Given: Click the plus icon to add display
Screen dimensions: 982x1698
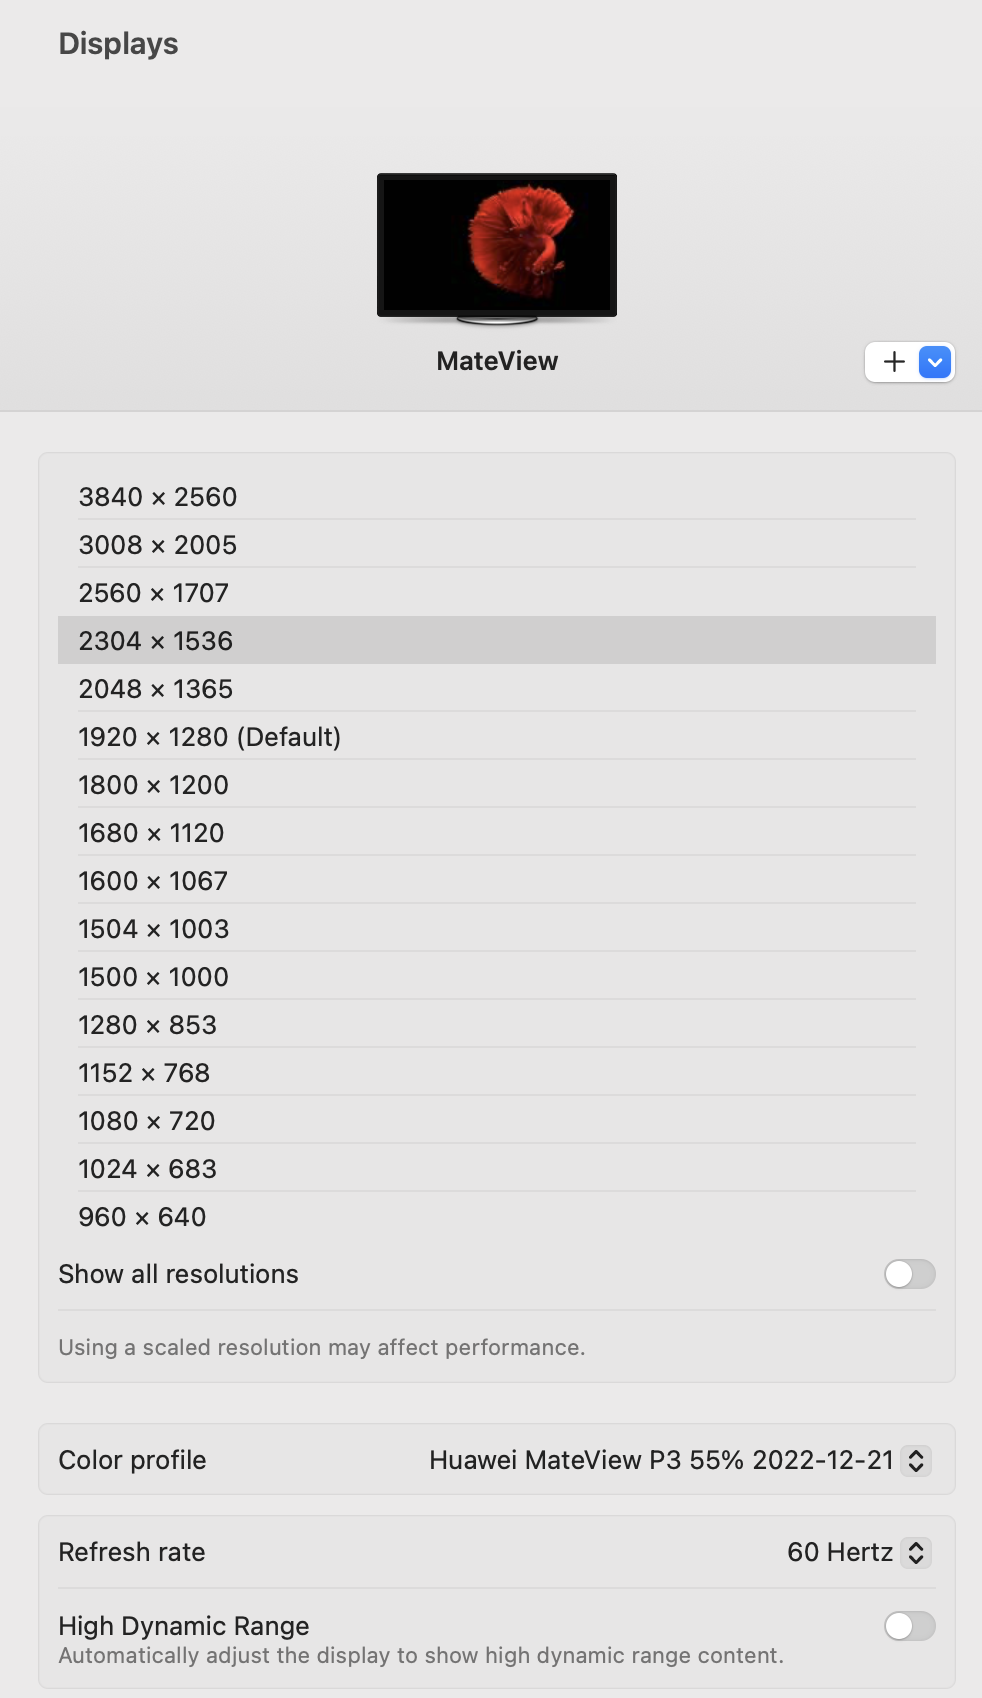Looking at the screenshot, I should coord(894,362).
